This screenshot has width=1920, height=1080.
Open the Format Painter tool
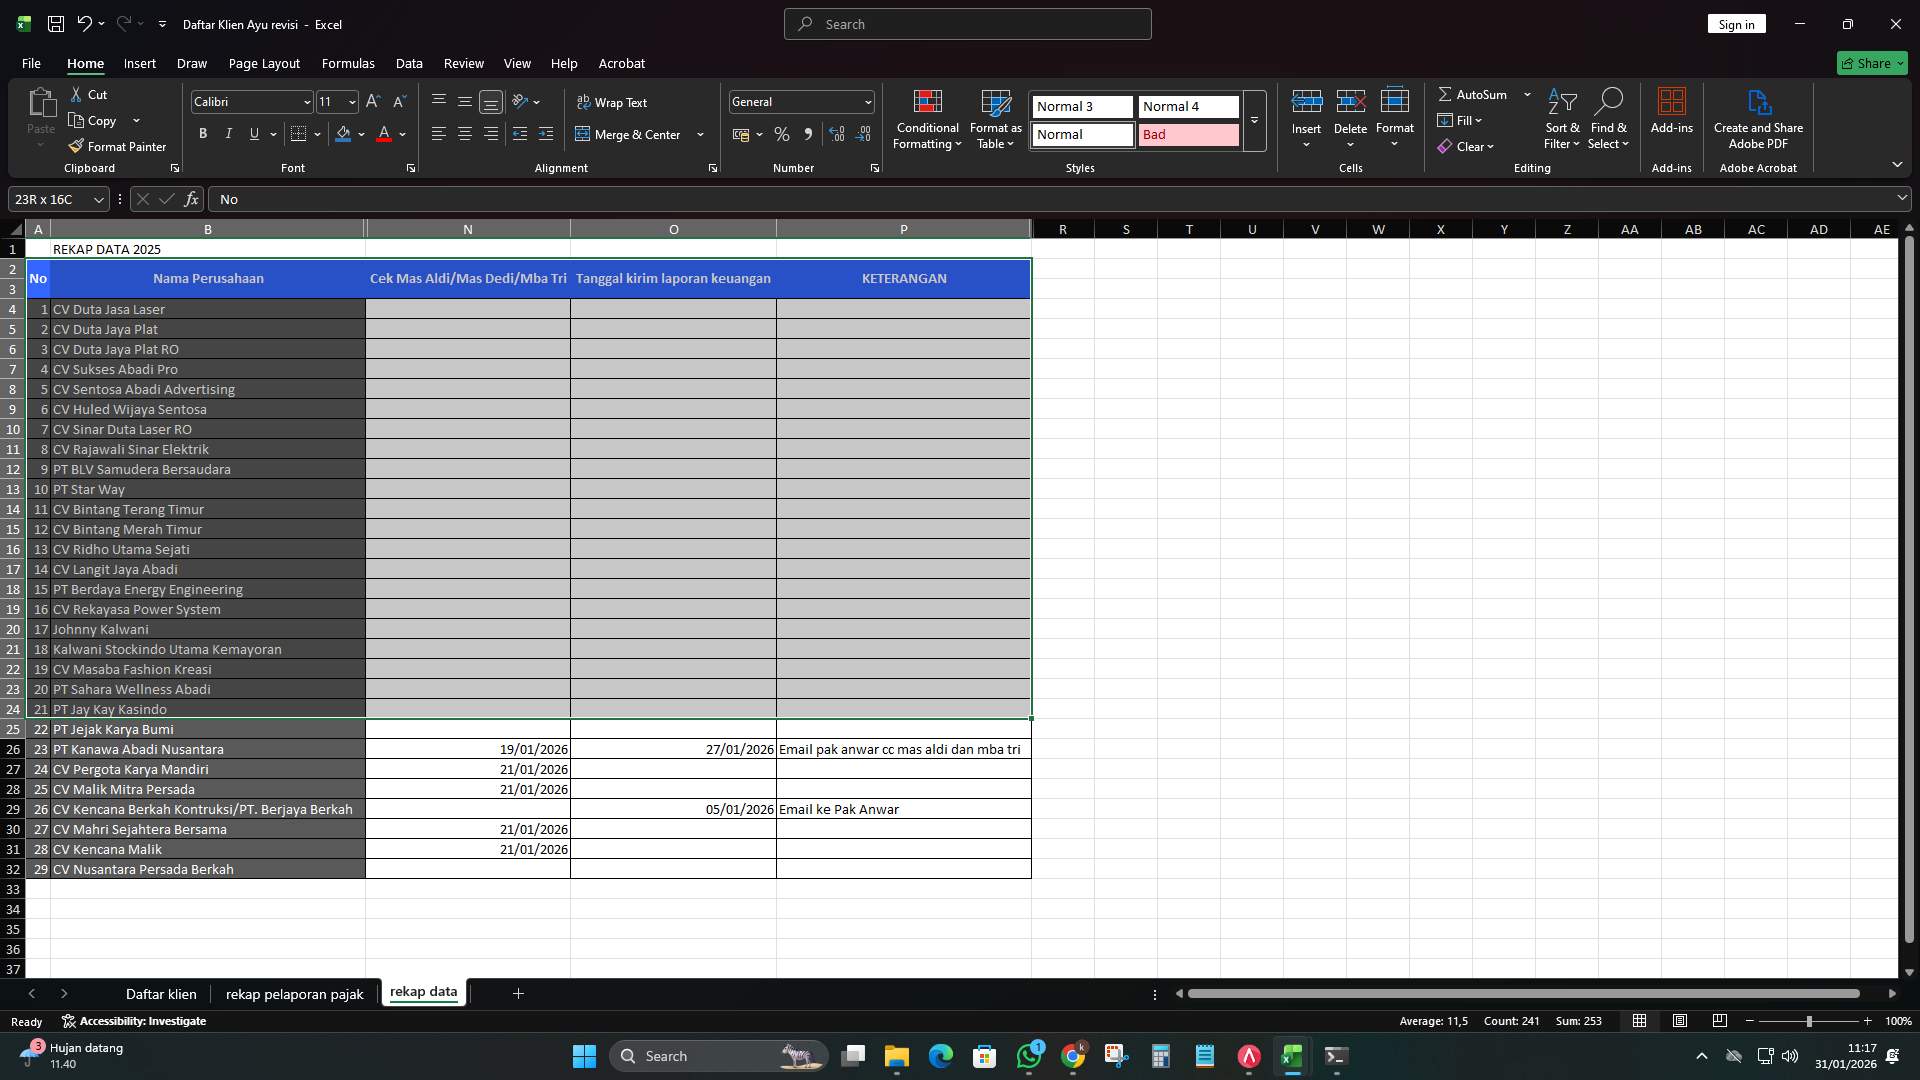click(x=117, y=146)
